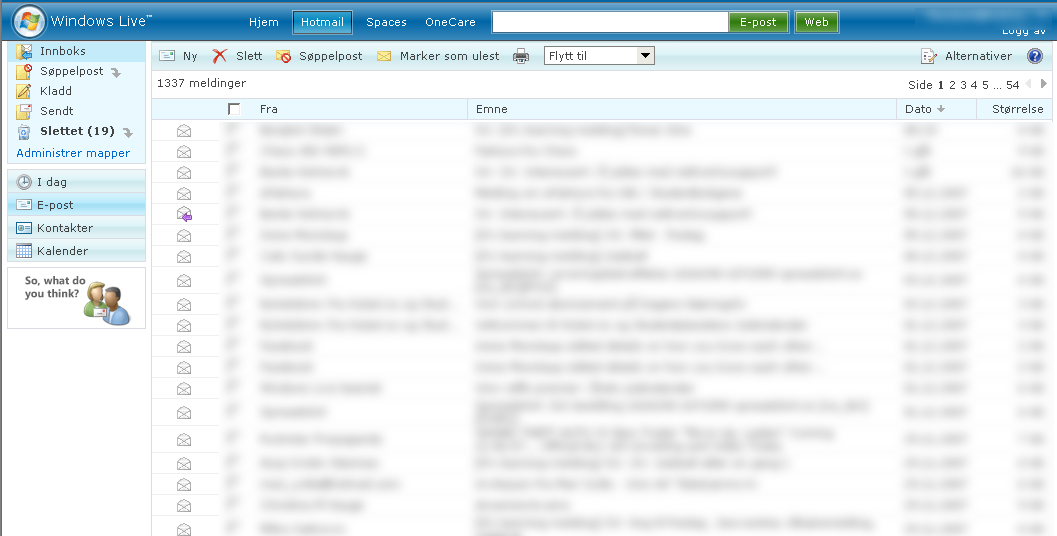Switch to the Hjem tab
The width and height of the screenshot is (1057, 536).
[x=264, y=22]
